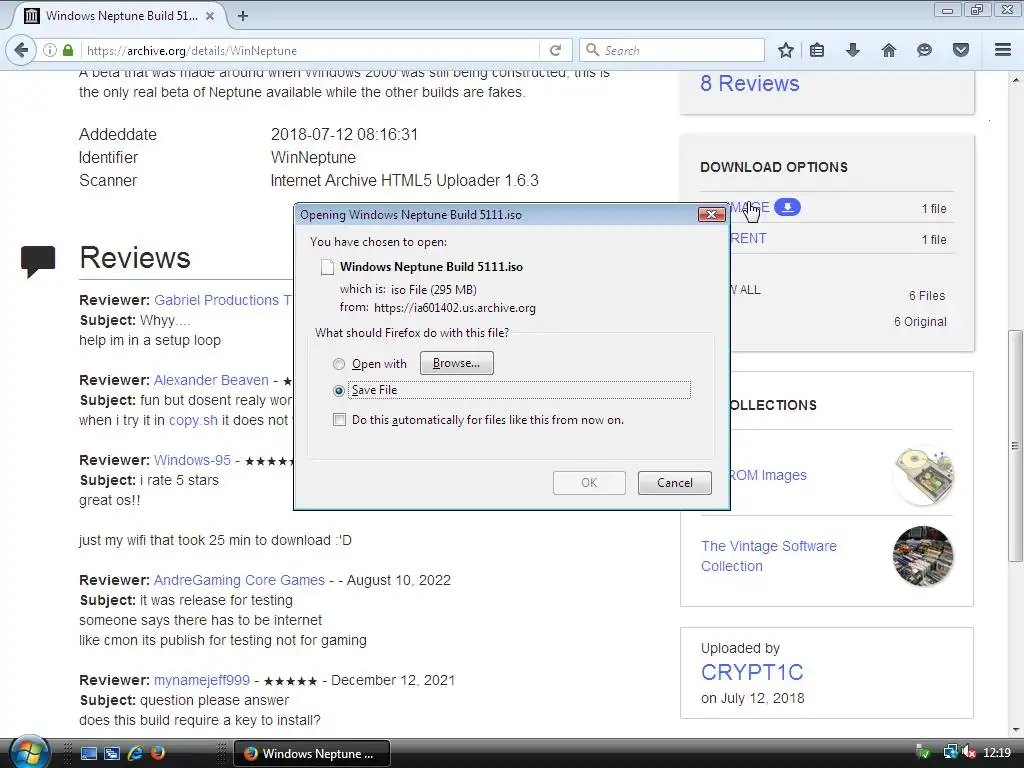The width and height of the screenshot is (1024, 768).
Task: Open reviewer Windows-95 profile link
Action: (x=192, y=460)
